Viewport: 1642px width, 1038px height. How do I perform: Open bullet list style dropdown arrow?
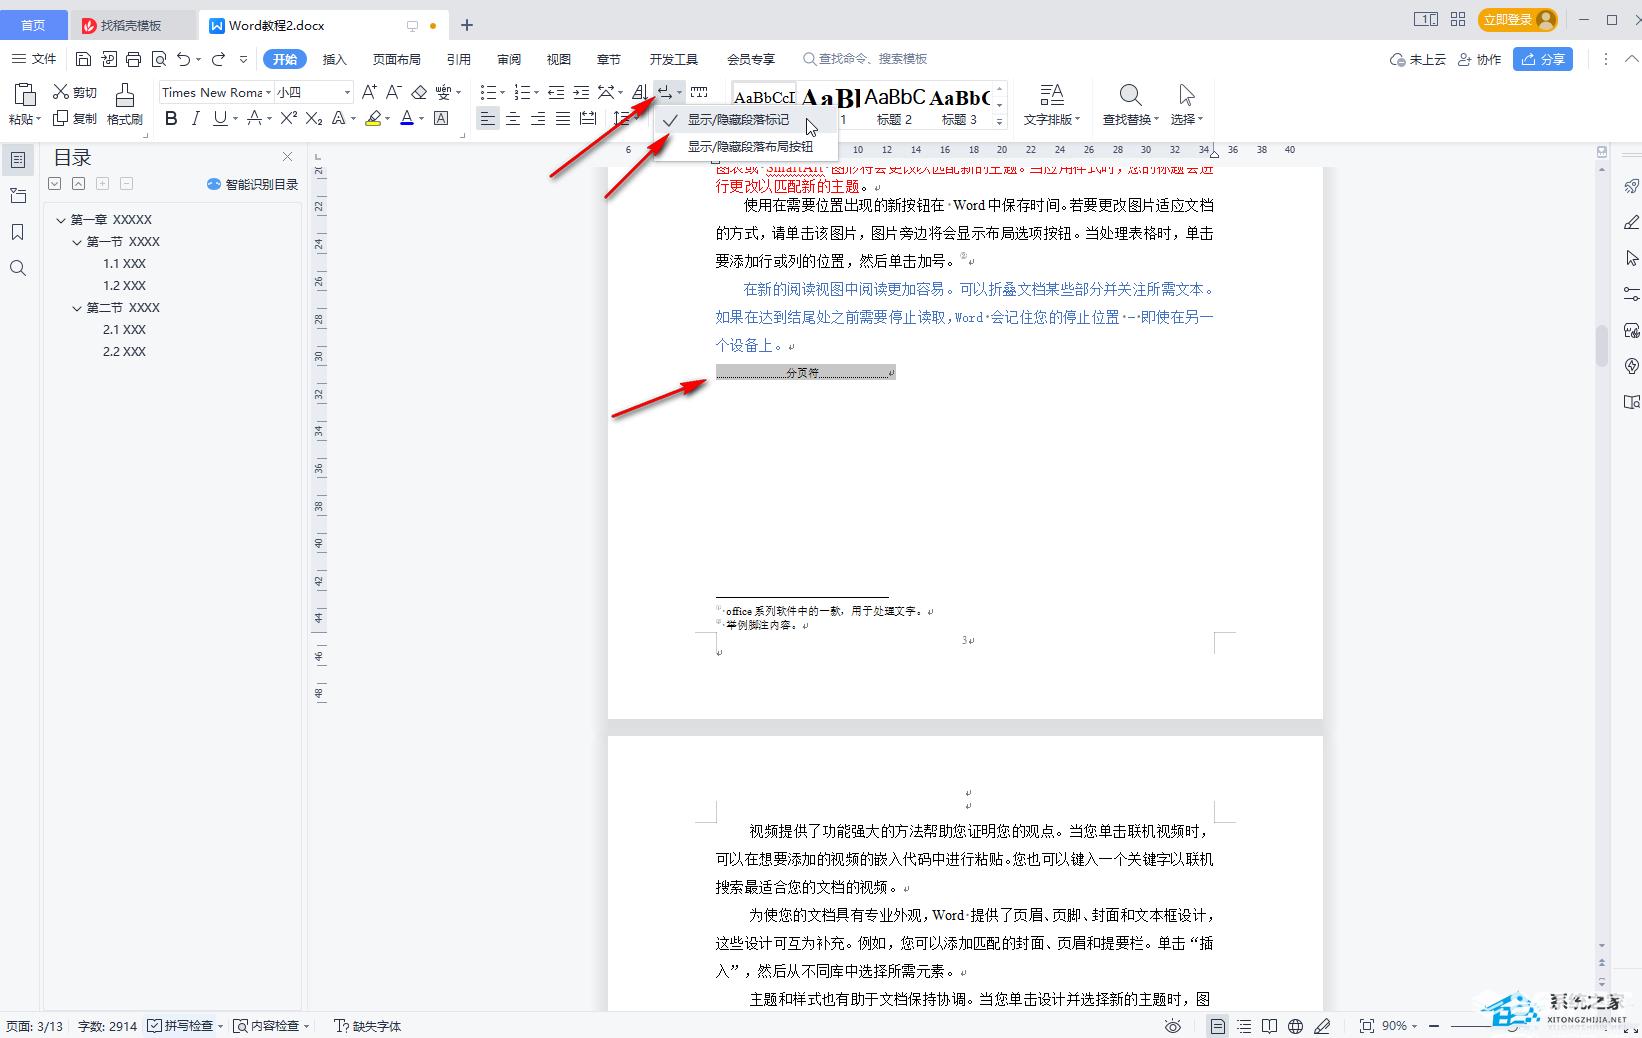tap(502, 93)
